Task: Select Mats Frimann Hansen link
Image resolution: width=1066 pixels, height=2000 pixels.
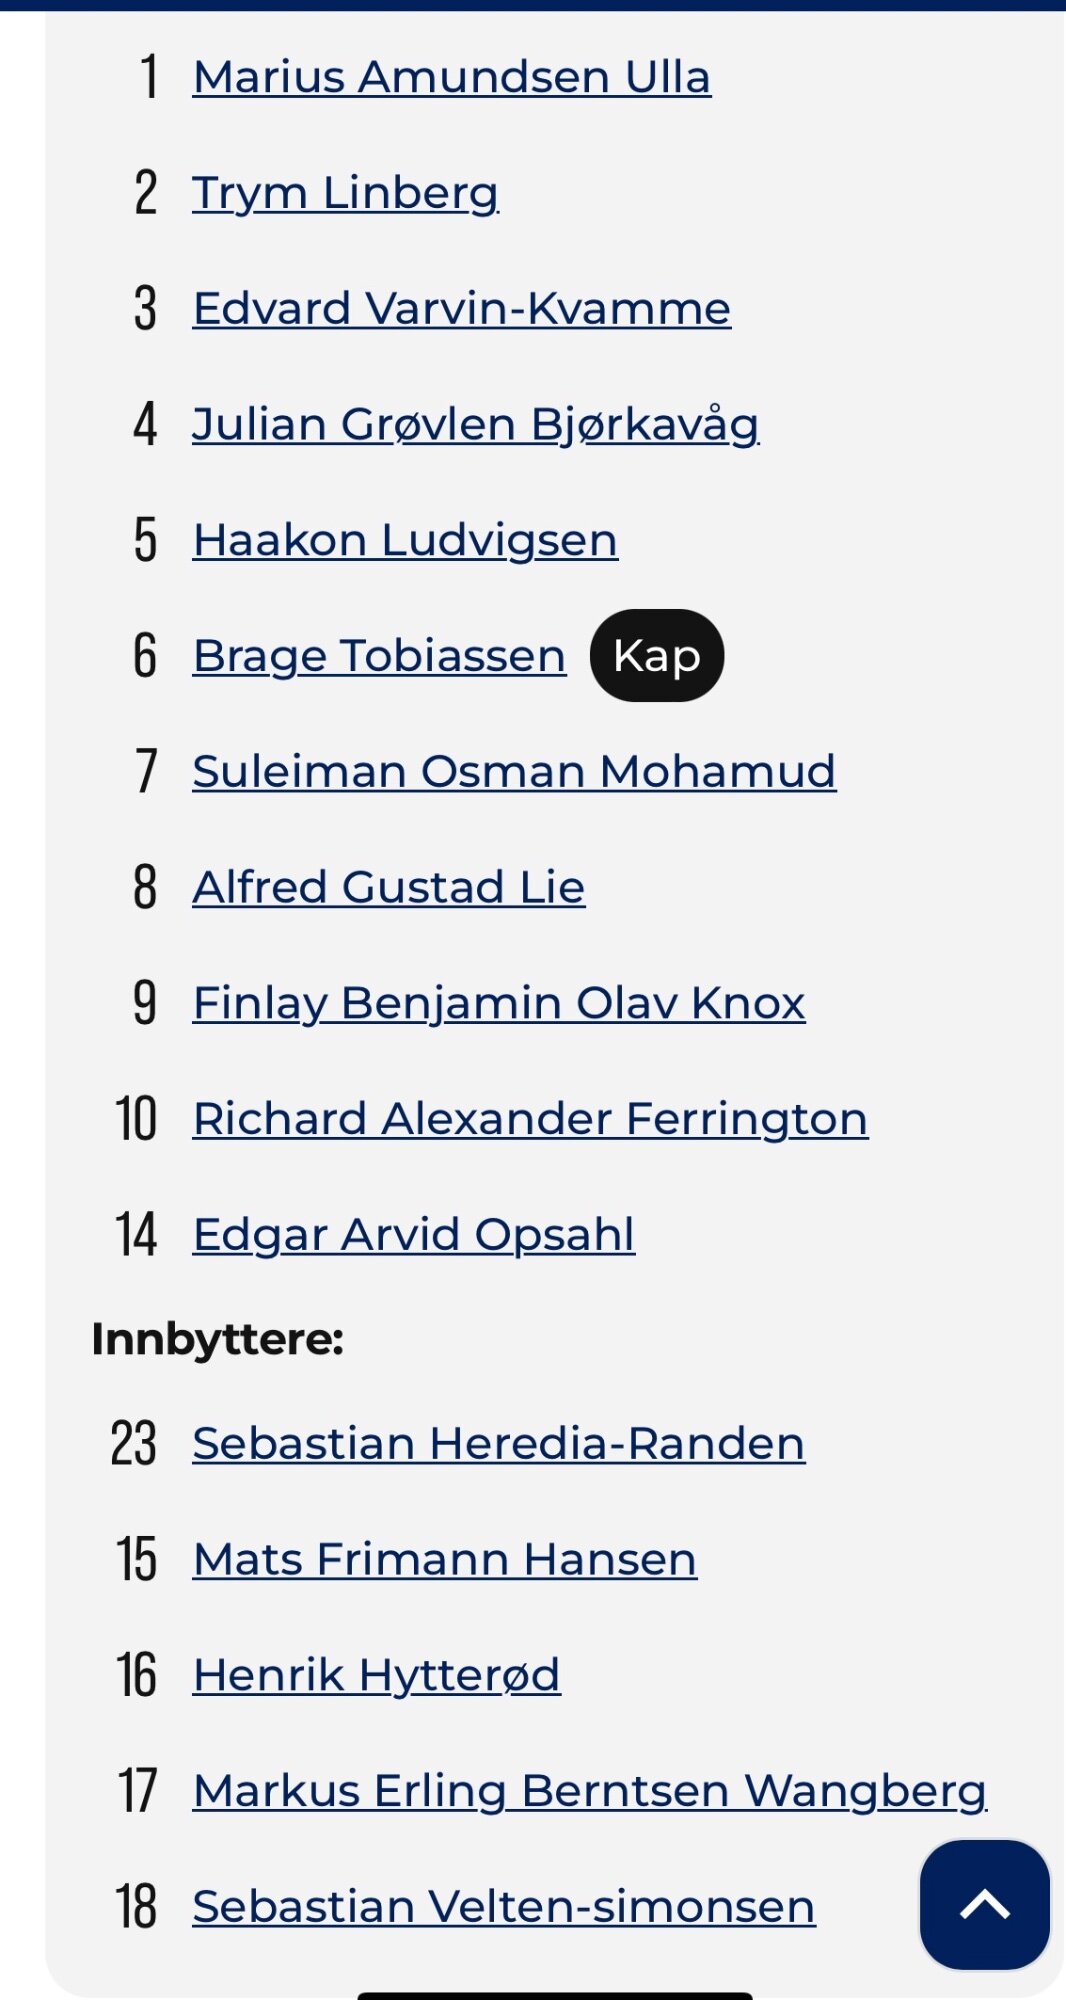Action: [445, 1559]
